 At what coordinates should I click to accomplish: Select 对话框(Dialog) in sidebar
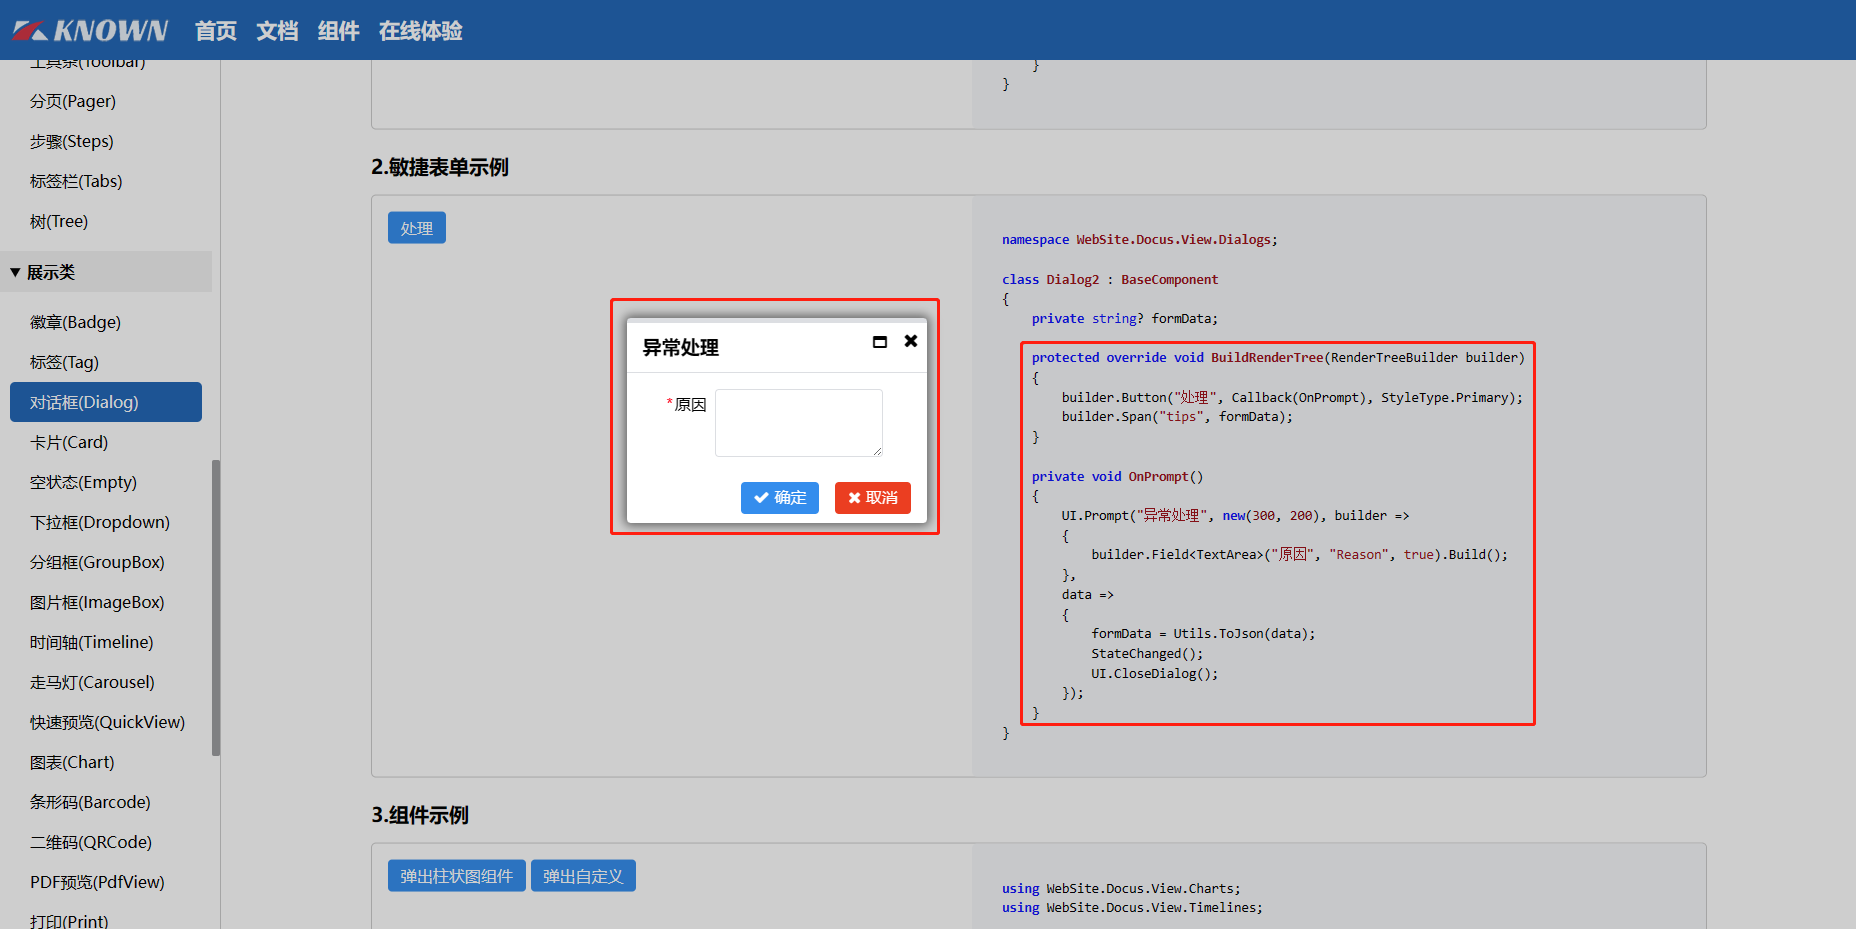point(106,402)
